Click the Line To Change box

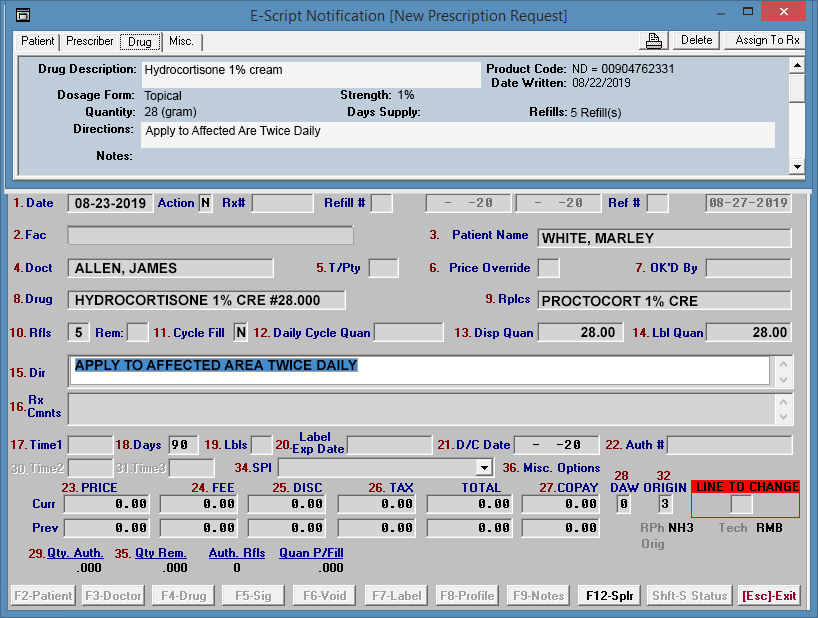pos(741,504)
